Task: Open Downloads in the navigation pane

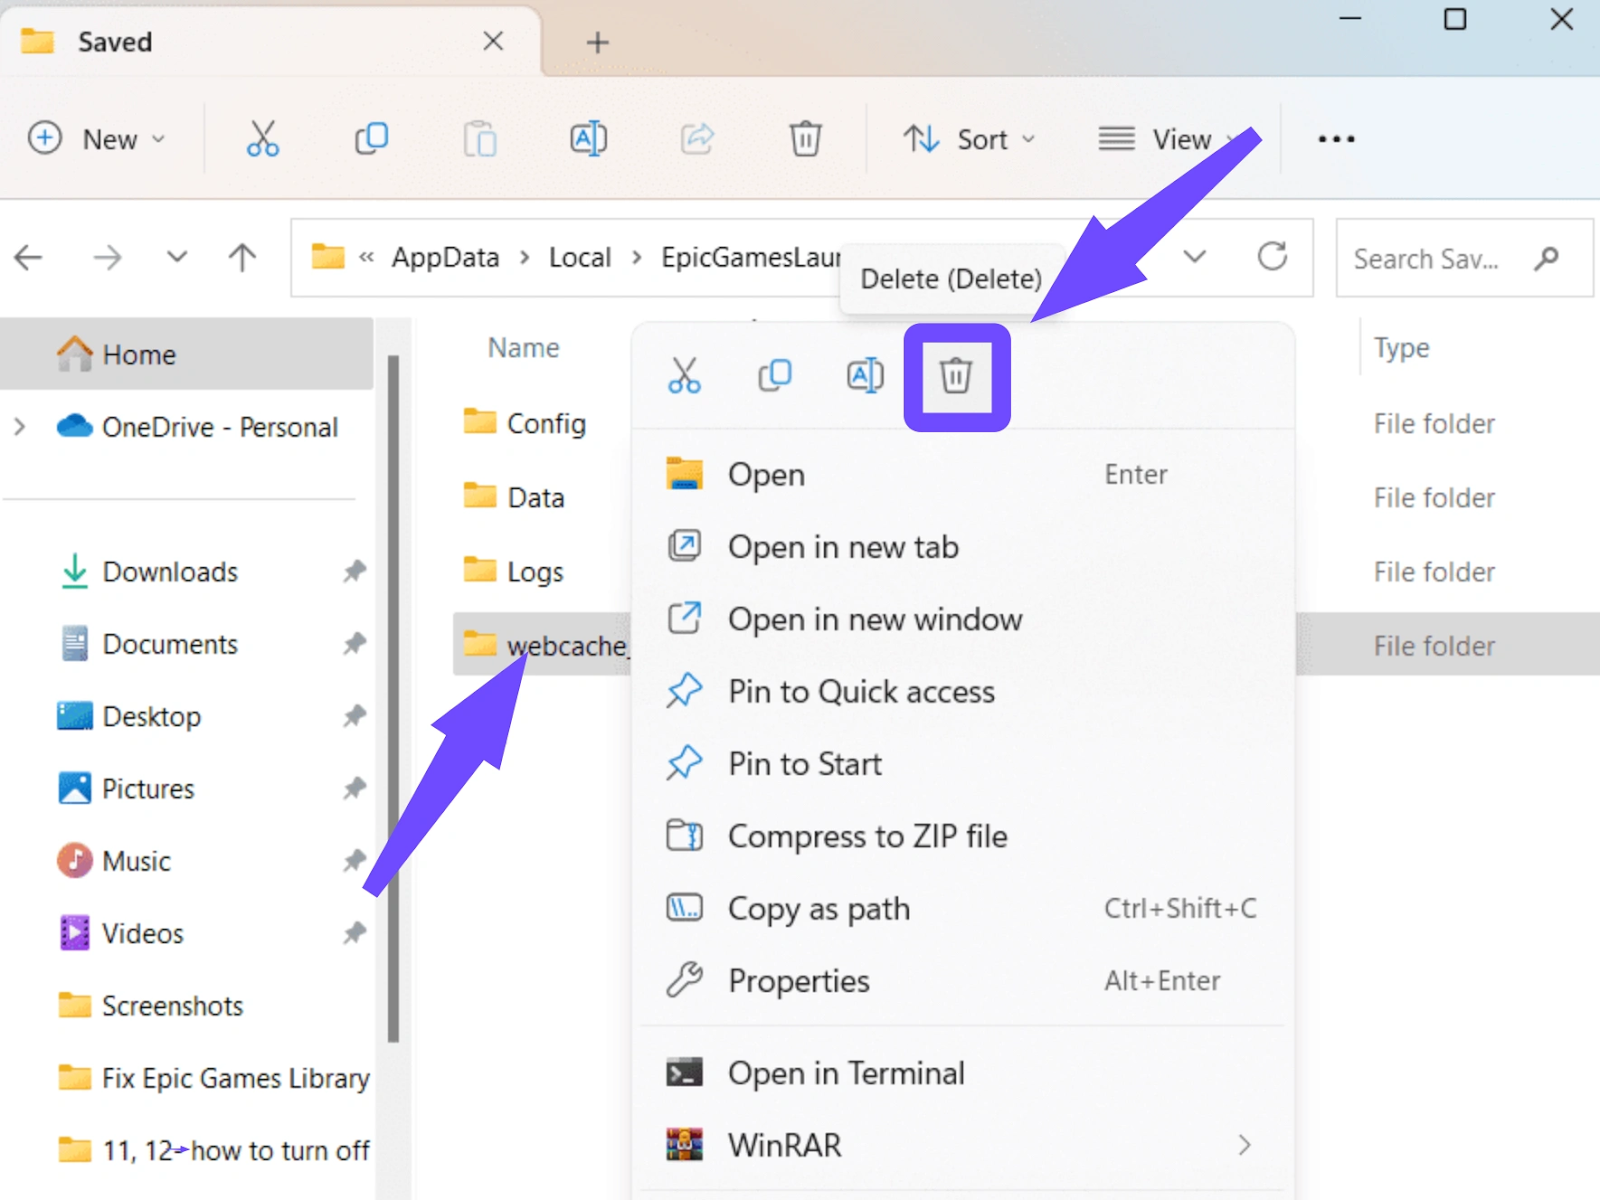Action: tap(170, 572)
